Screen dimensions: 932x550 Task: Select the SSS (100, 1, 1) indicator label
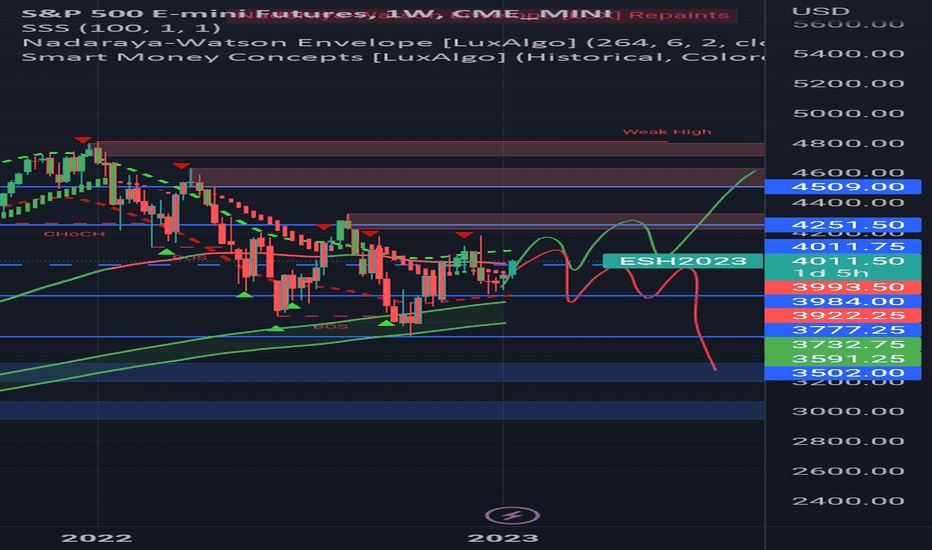[x=121, y=28]
